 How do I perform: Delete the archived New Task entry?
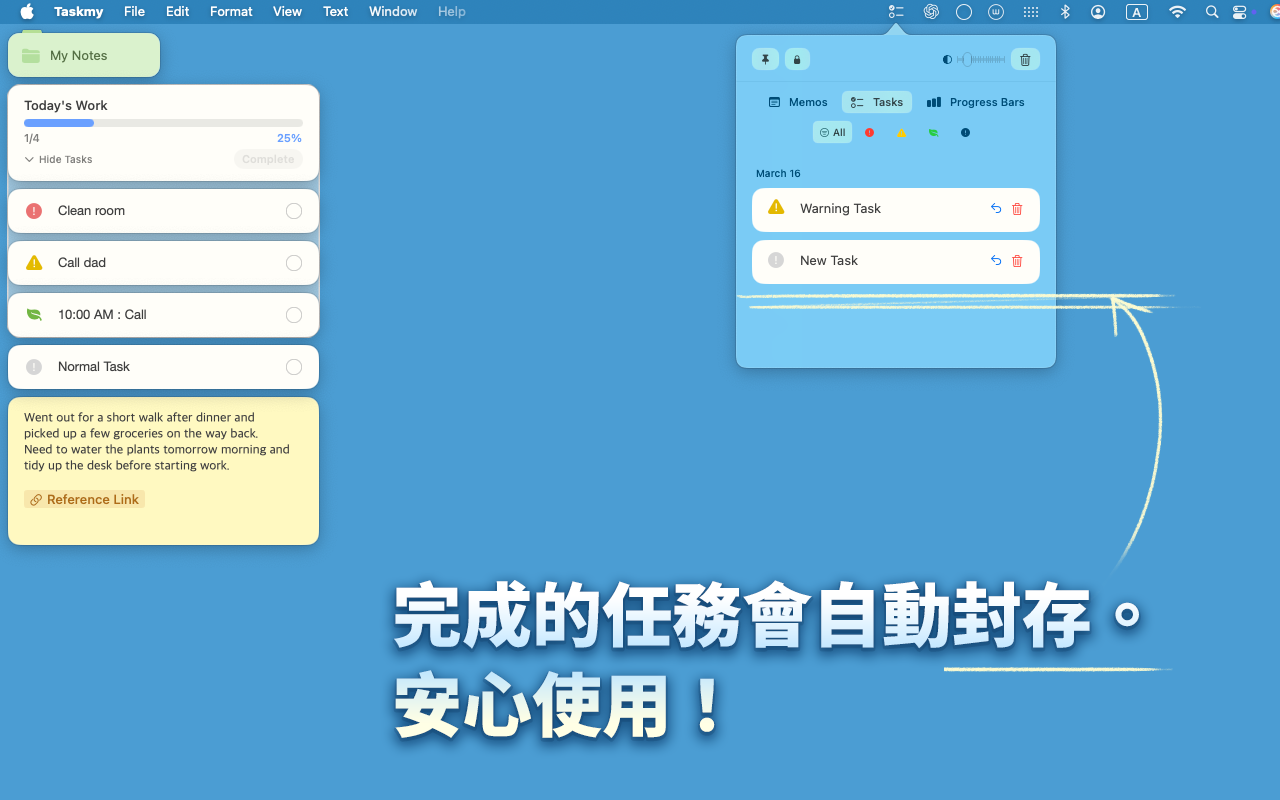(1018, 261)
